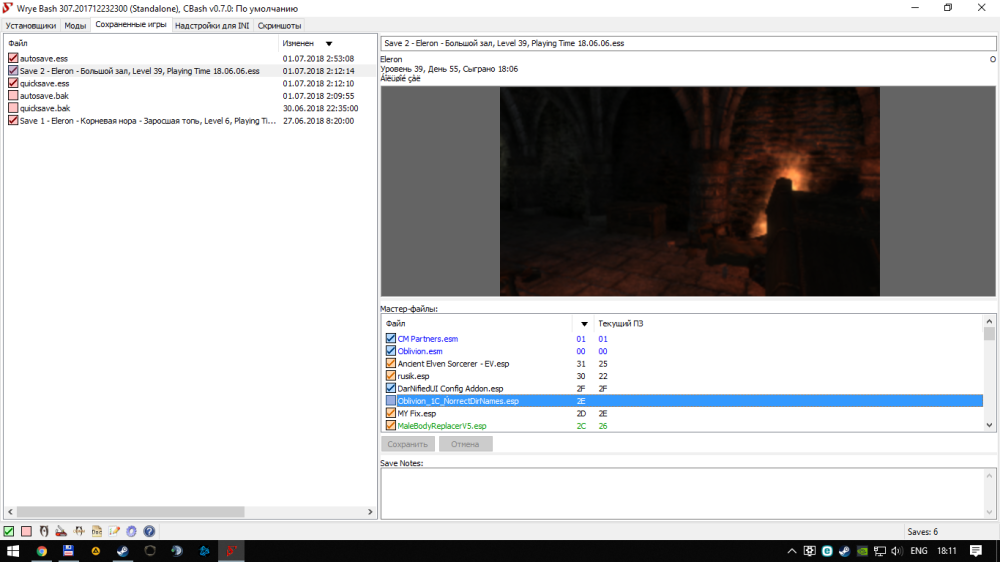Toggle CM Partners.esm master checkbox
Screen dimensions: 1000x562
pos(390,339)
